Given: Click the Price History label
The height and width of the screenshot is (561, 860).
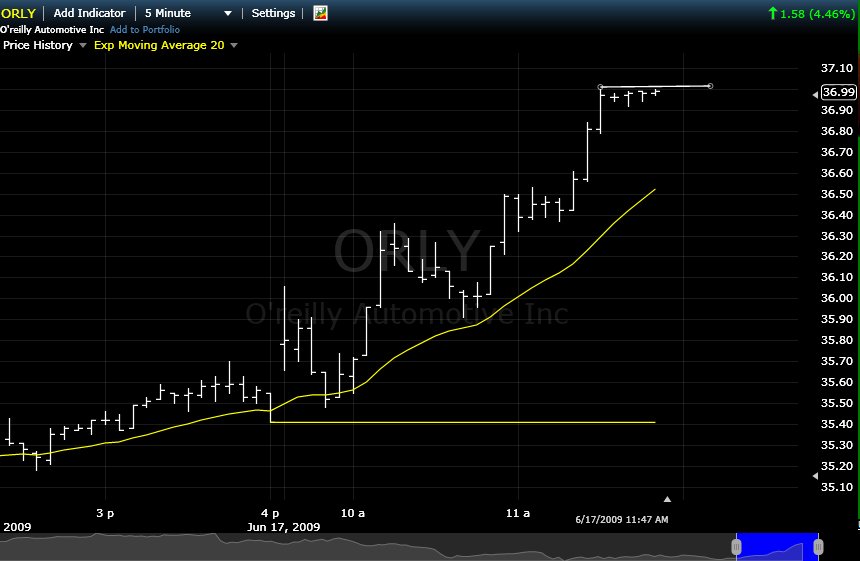Looking at the screenshot, I should [38, 45].
